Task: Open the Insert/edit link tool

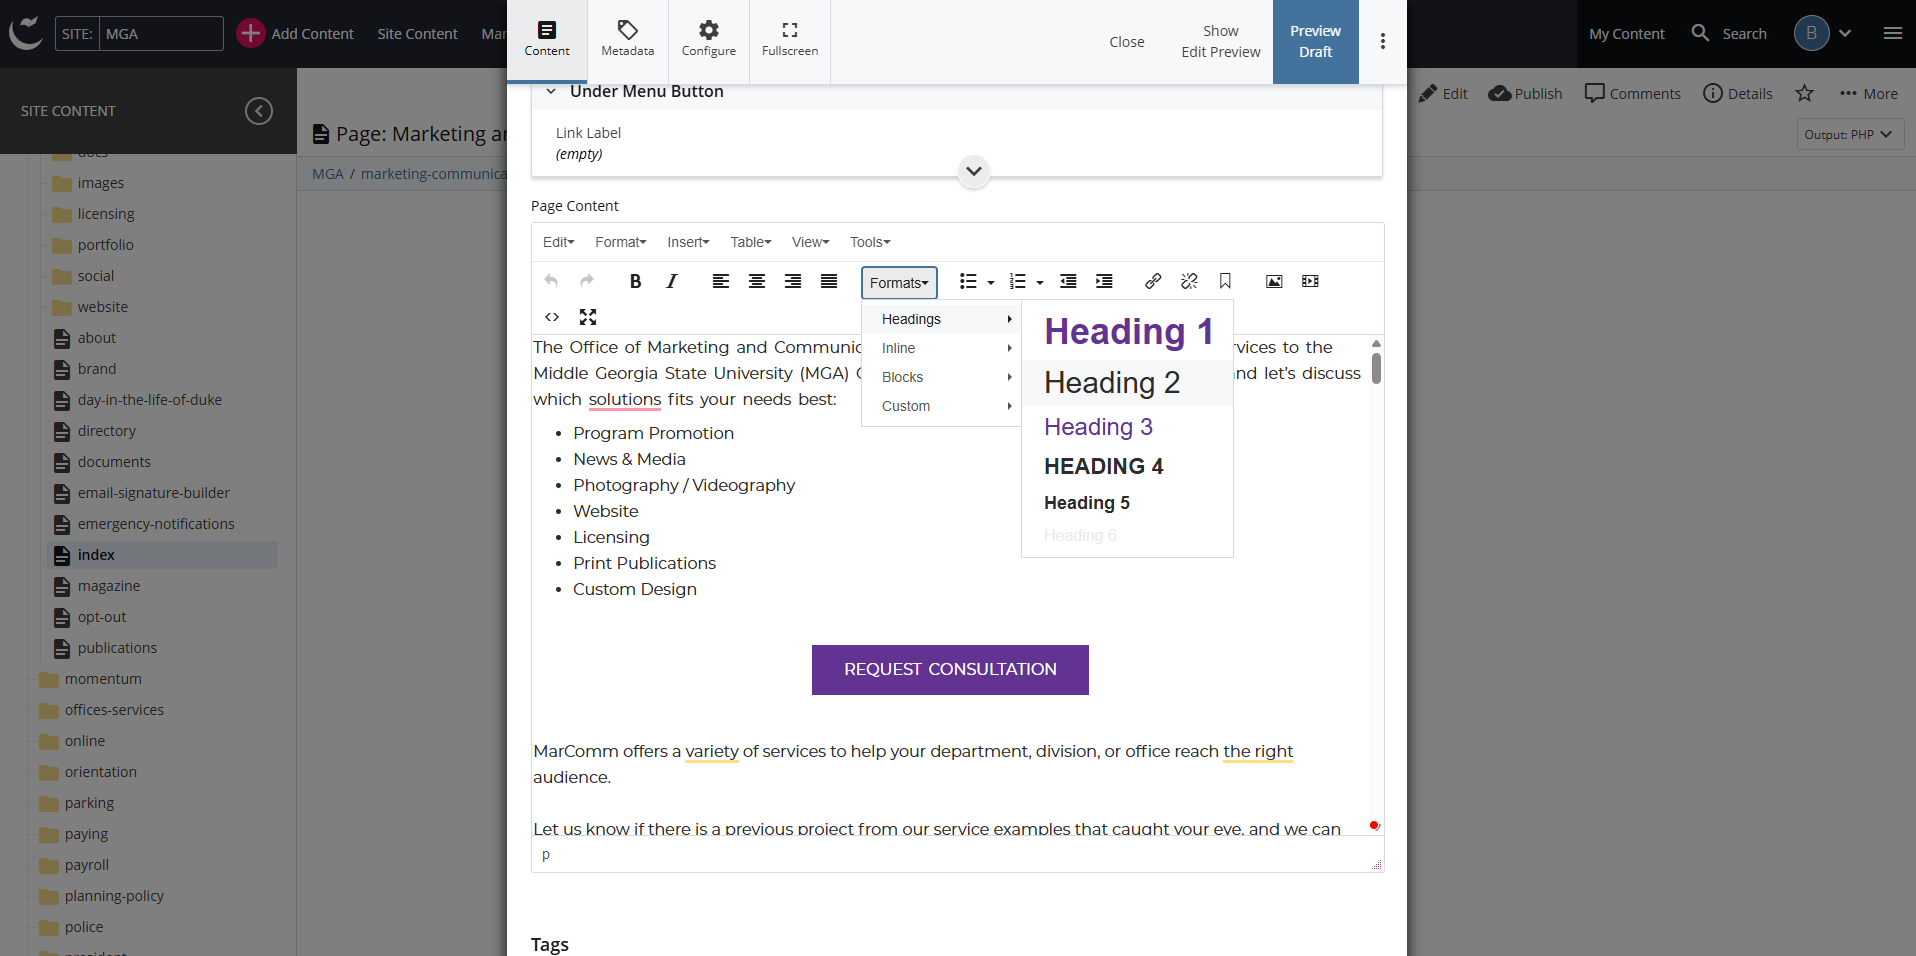Action: coord(1152,281)
